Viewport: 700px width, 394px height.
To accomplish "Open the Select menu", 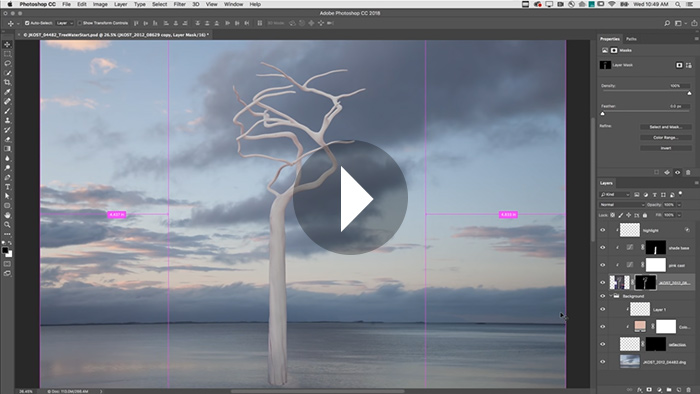I will coord(159,4).
